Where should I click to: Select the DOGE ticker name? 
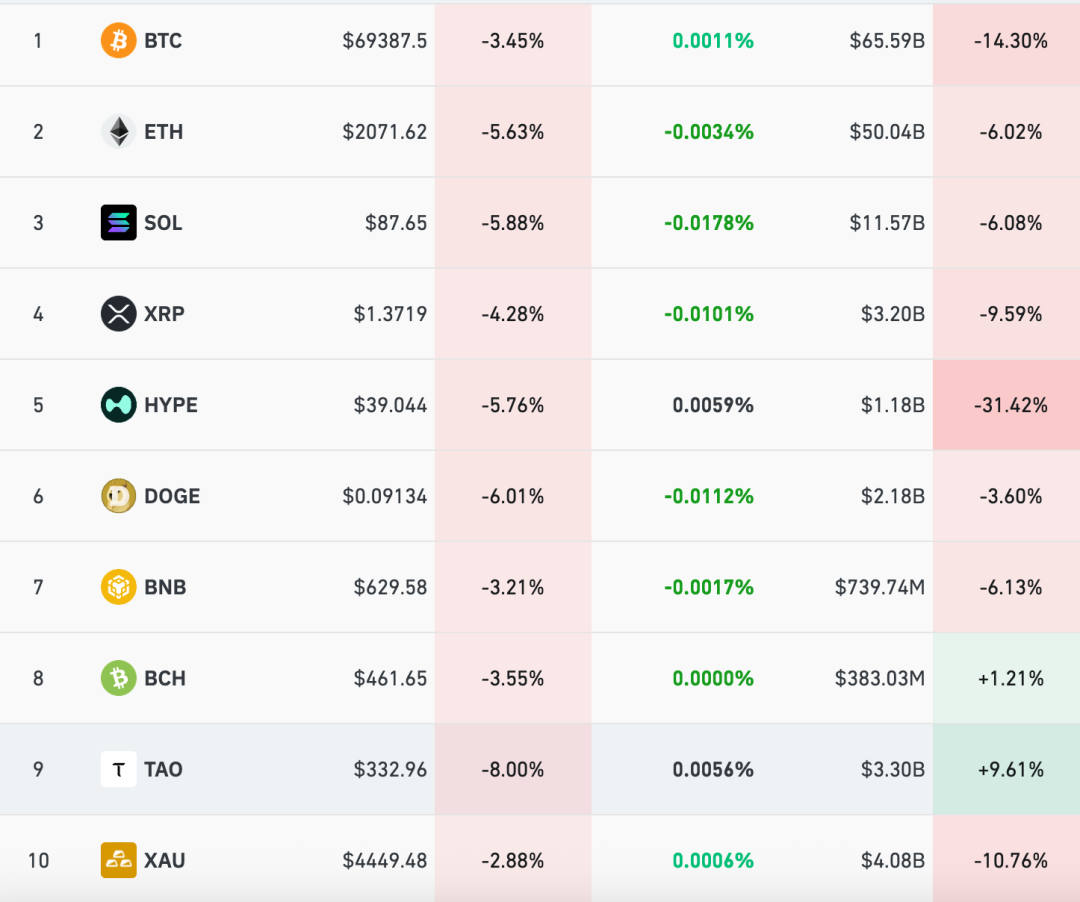pos(172,496)
